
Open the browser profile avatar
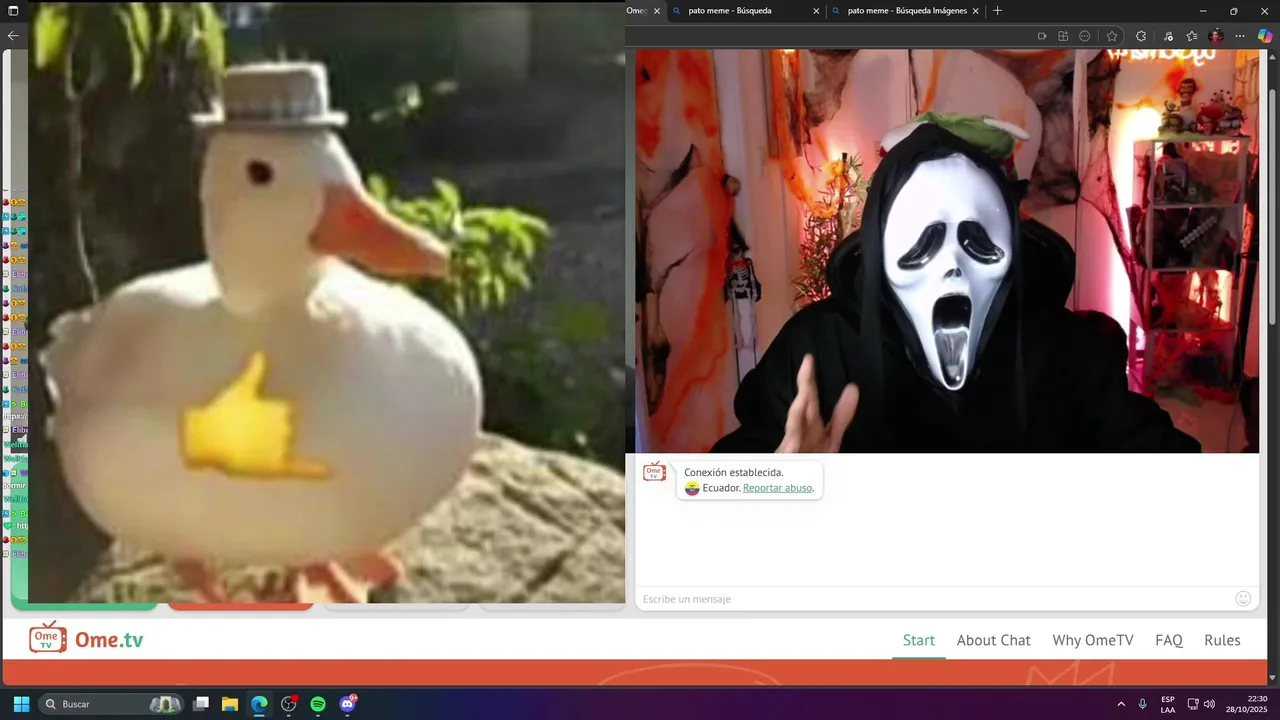click(1216, 36)
